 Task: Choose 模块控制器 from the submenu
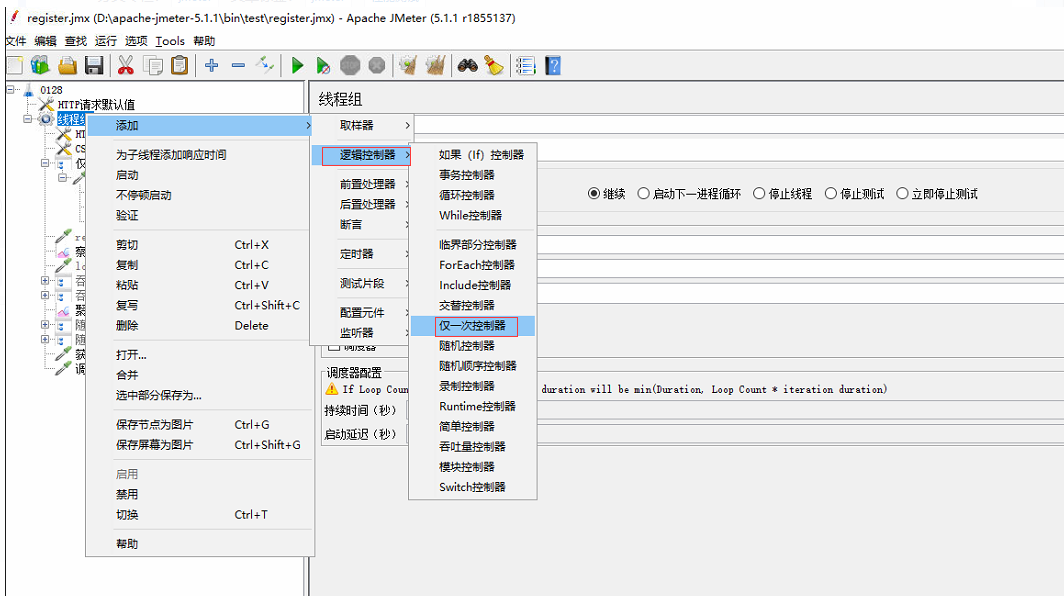pos(473,467)
